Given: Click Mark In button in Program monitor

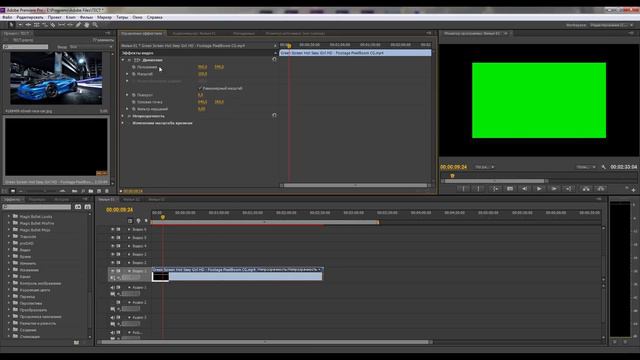Looking at the screenshot, I should pos(463,189).
